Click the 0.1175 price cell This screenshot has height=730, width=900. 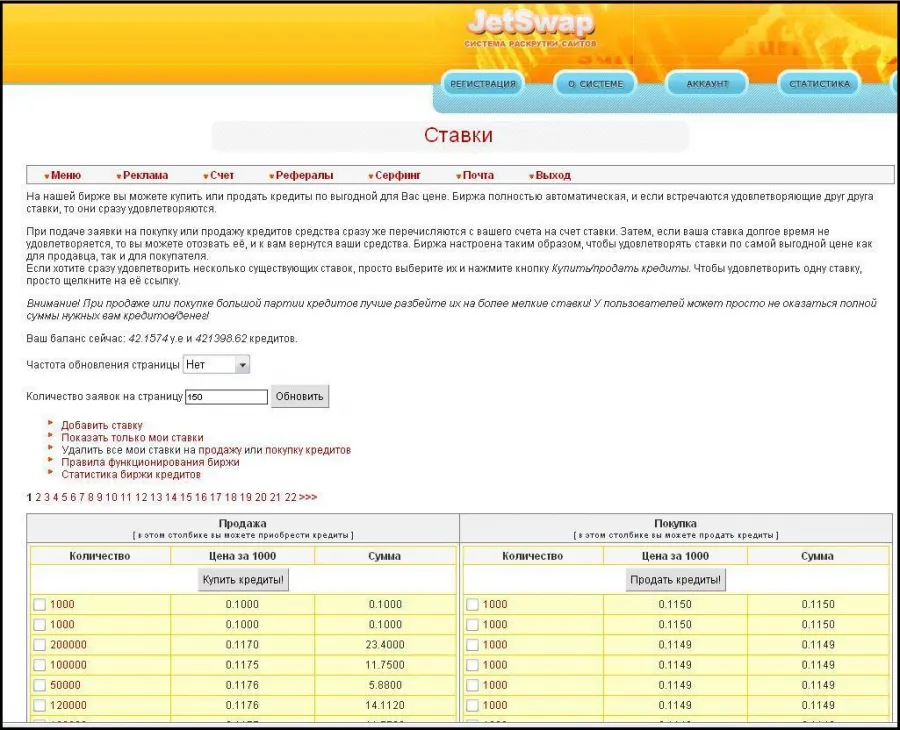point(242,665)
